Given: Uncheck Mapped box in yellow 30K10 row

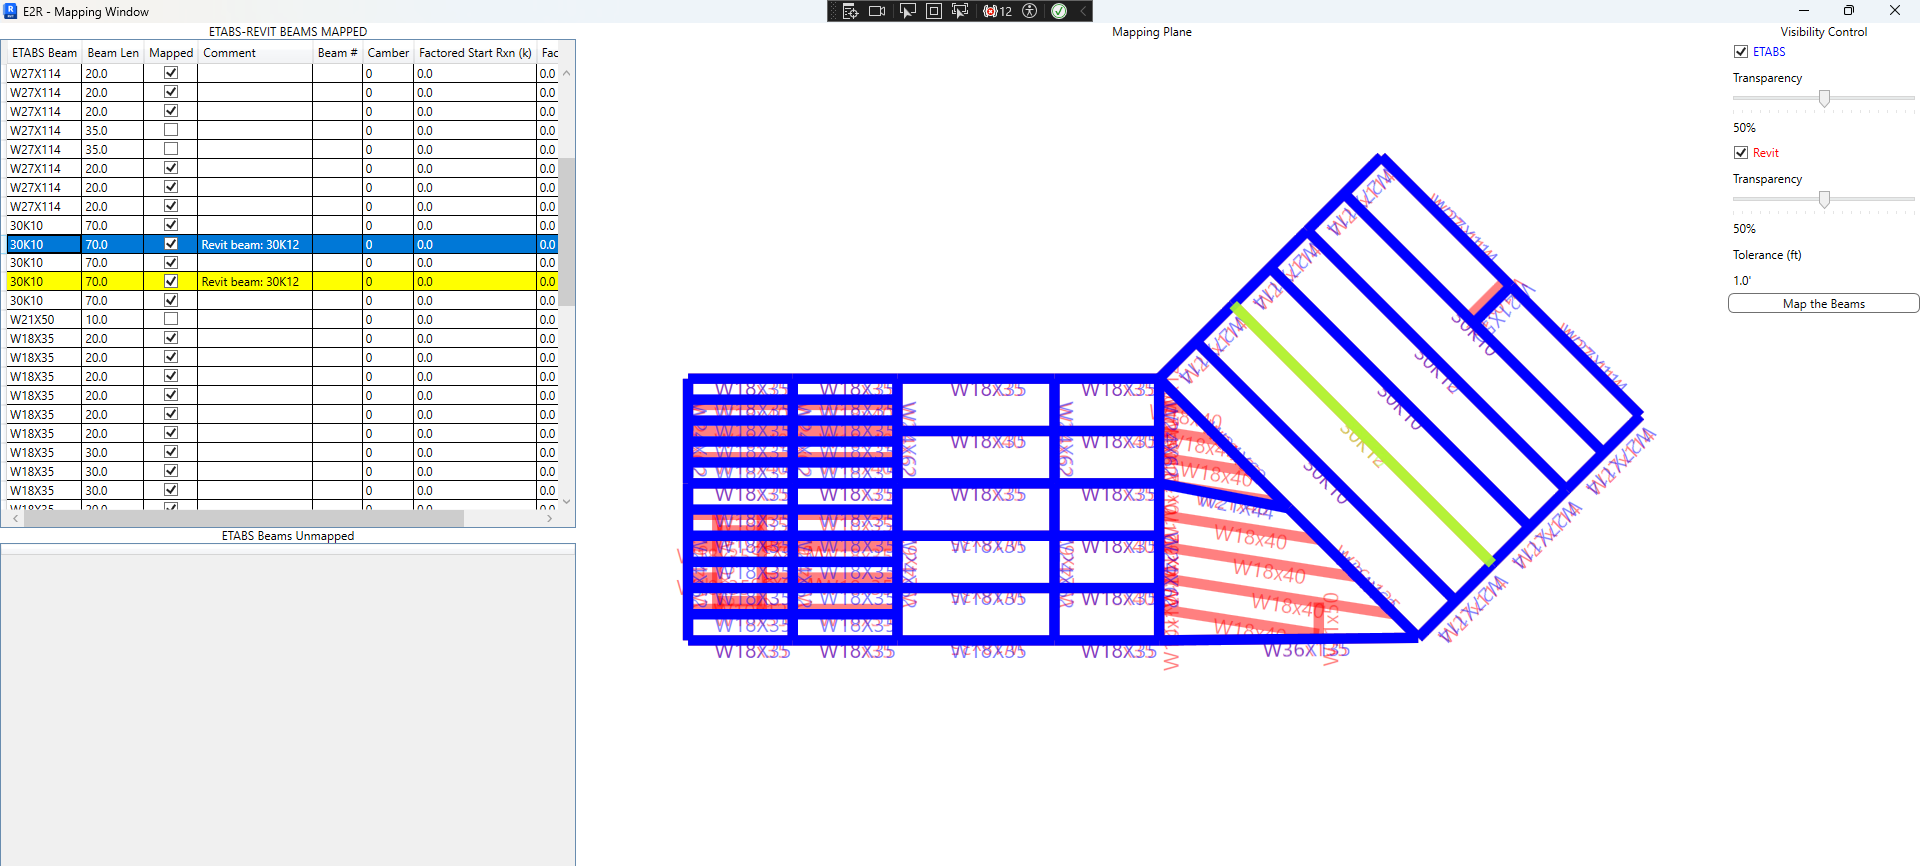Looking at the screenshot, I should pyautogui.click(x=171, y=281).
